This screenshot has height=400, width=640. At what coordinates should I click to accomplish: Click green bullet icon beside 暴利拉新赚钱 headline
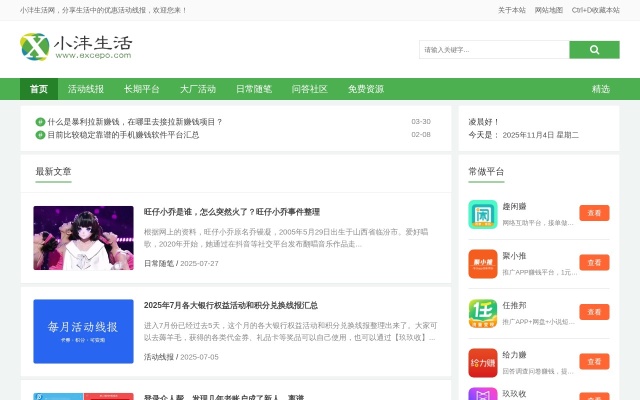click(x=40, y=122)
